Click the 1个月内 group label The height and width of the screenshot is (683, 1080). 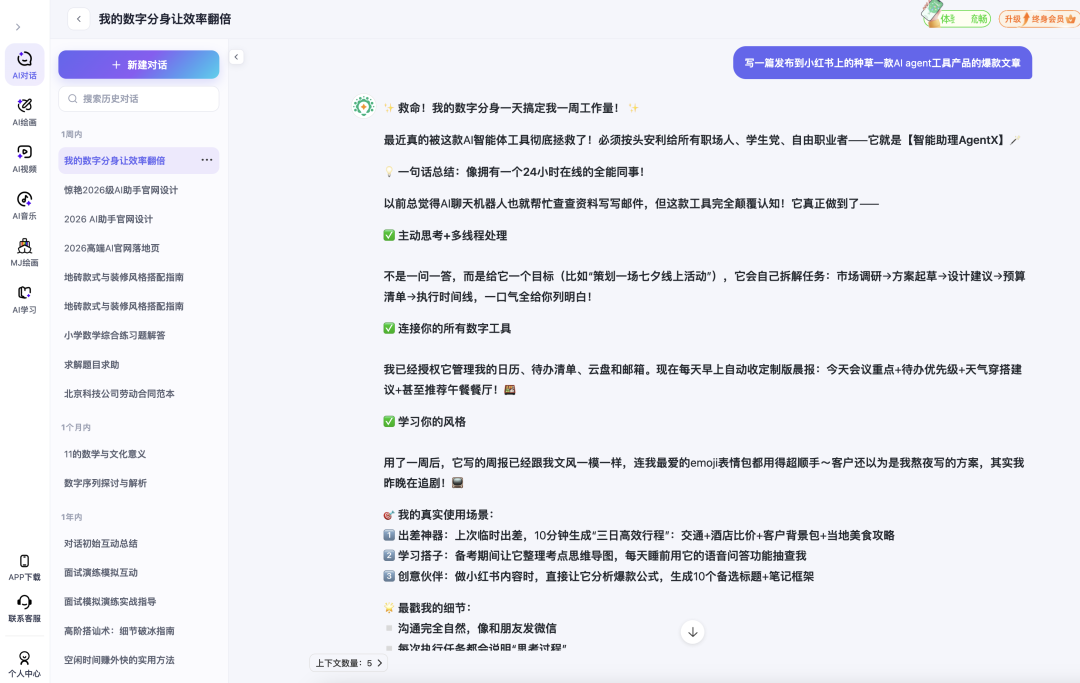[x=76, y=428]
